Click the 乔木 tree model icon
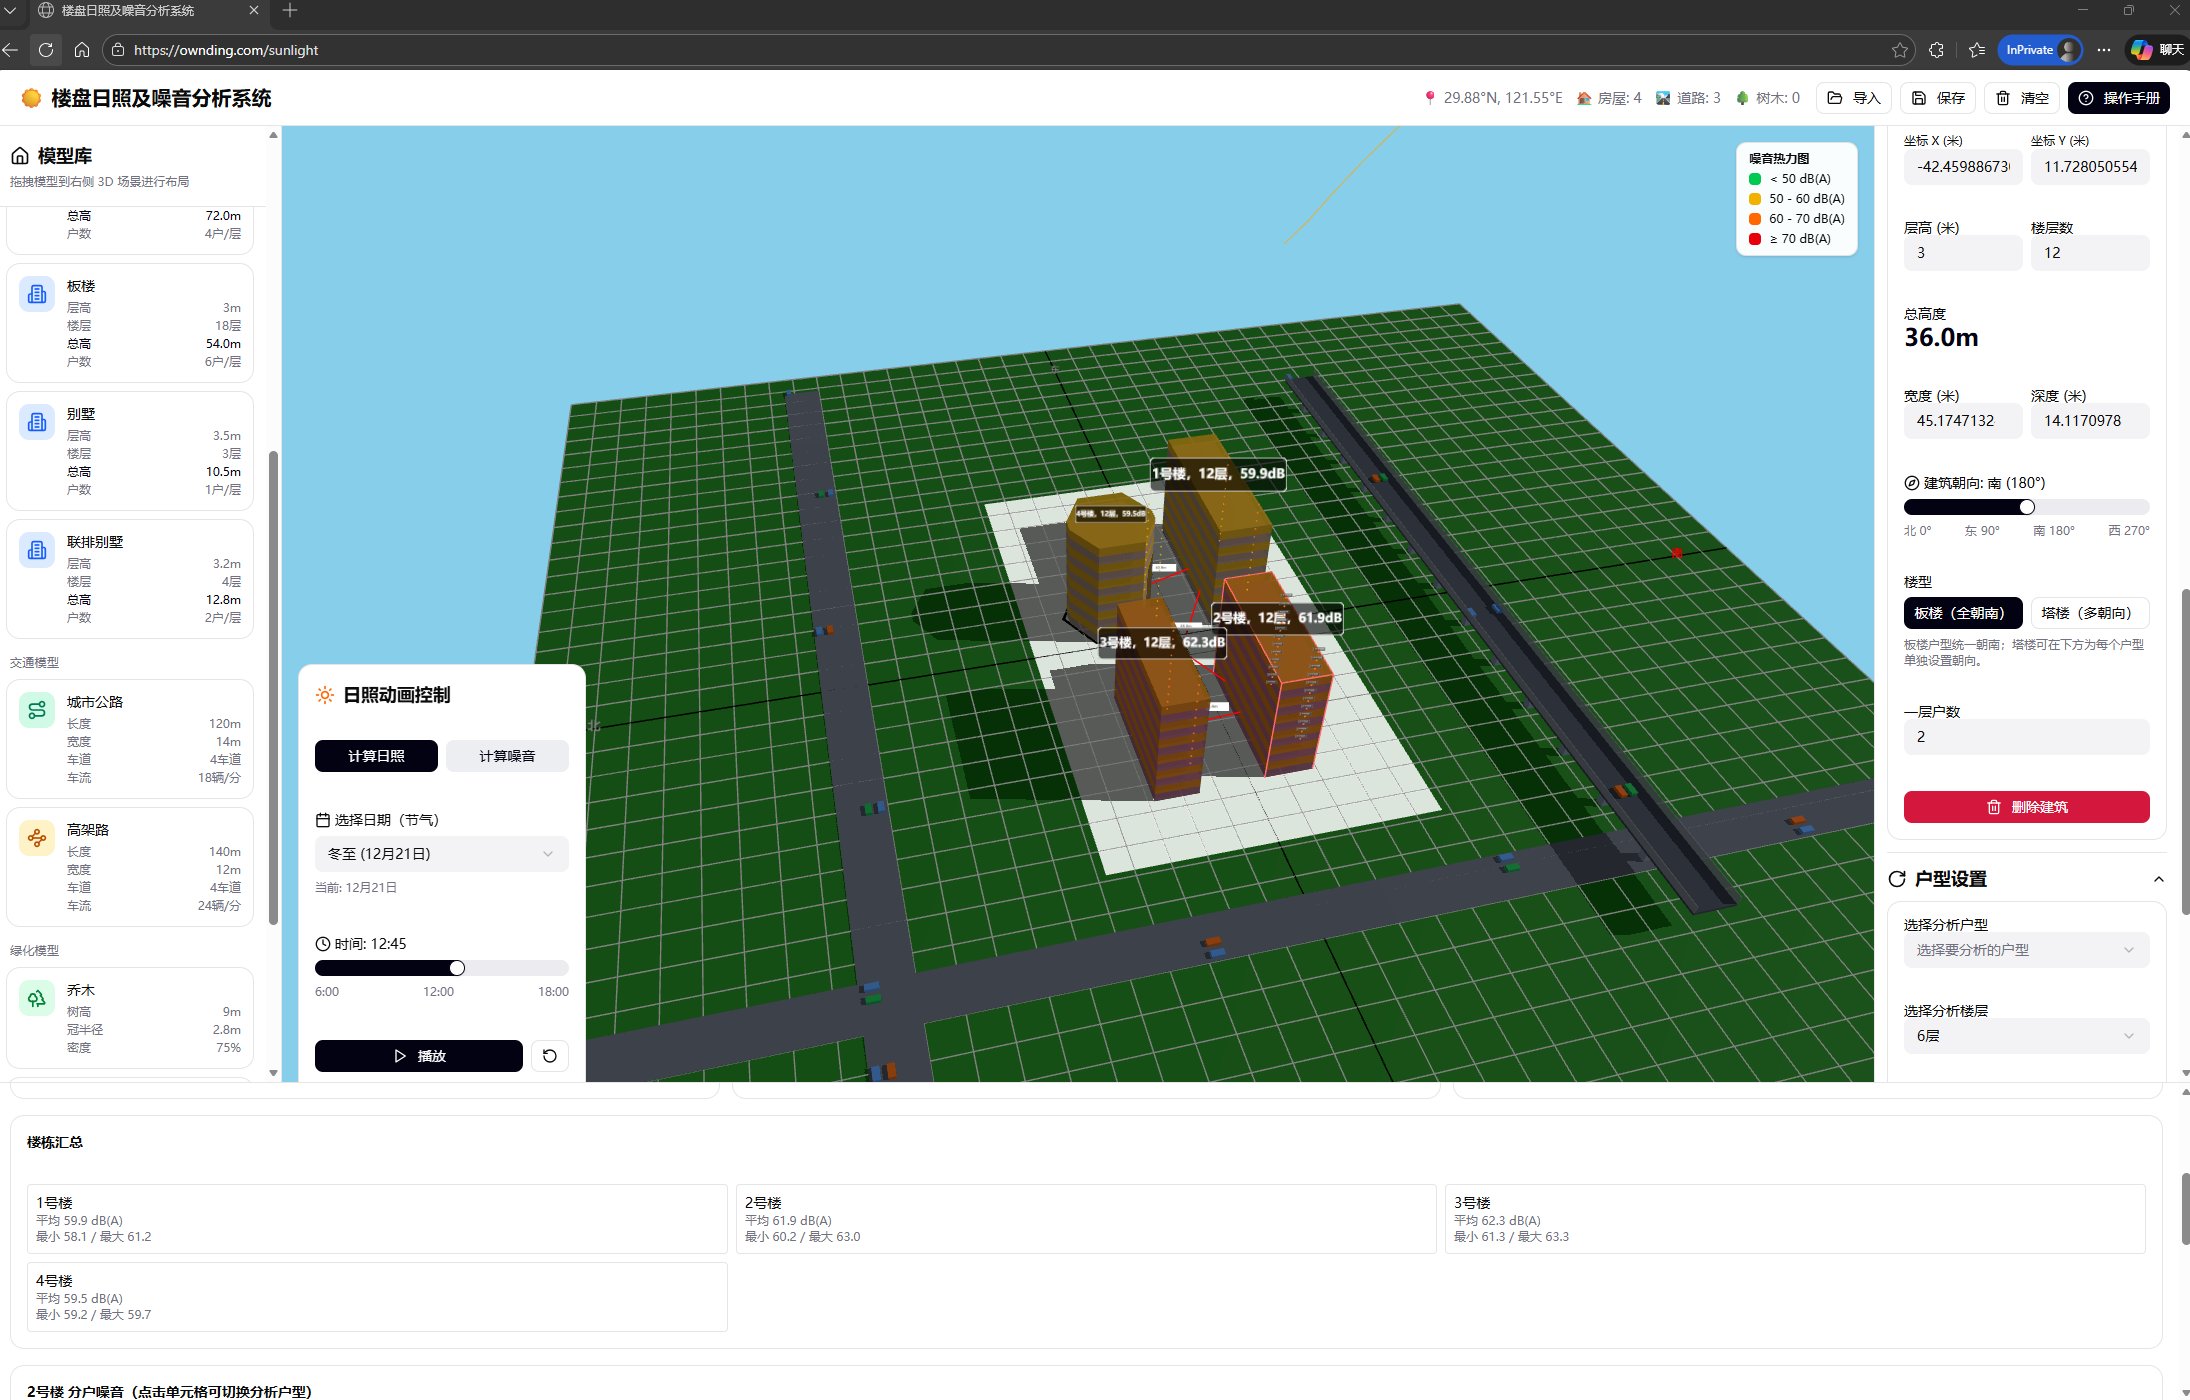Screen dimensions: 2190x1400 pyautogui.click(x=37, y=998)
